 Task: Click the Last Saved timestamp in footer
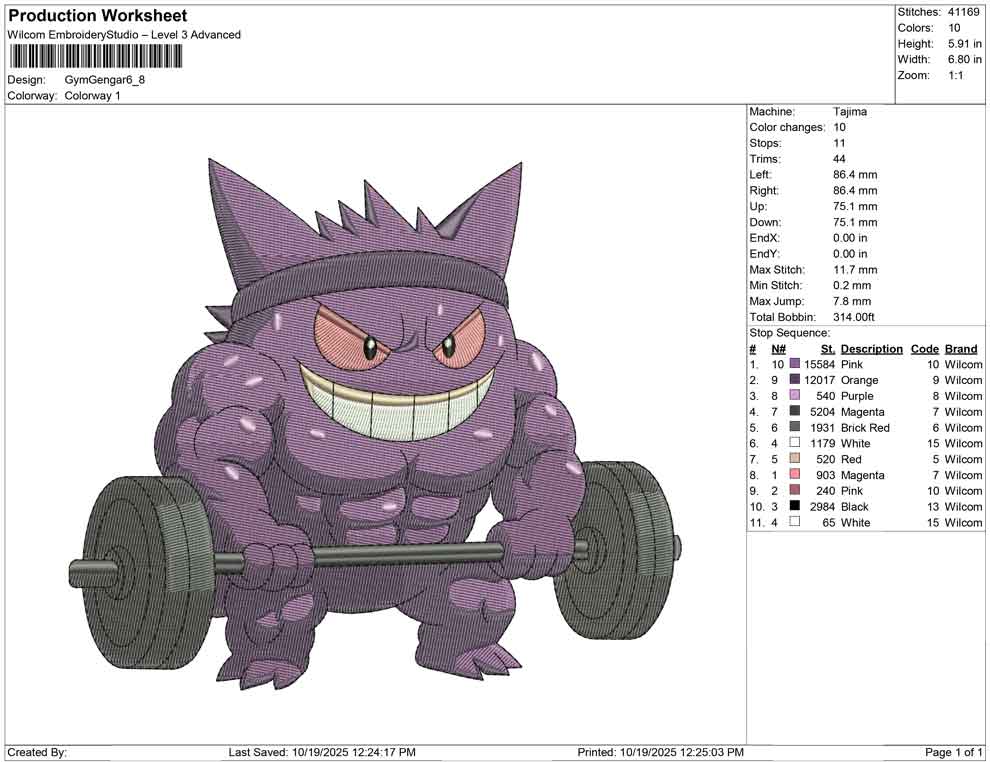click(x=322, y=752)
